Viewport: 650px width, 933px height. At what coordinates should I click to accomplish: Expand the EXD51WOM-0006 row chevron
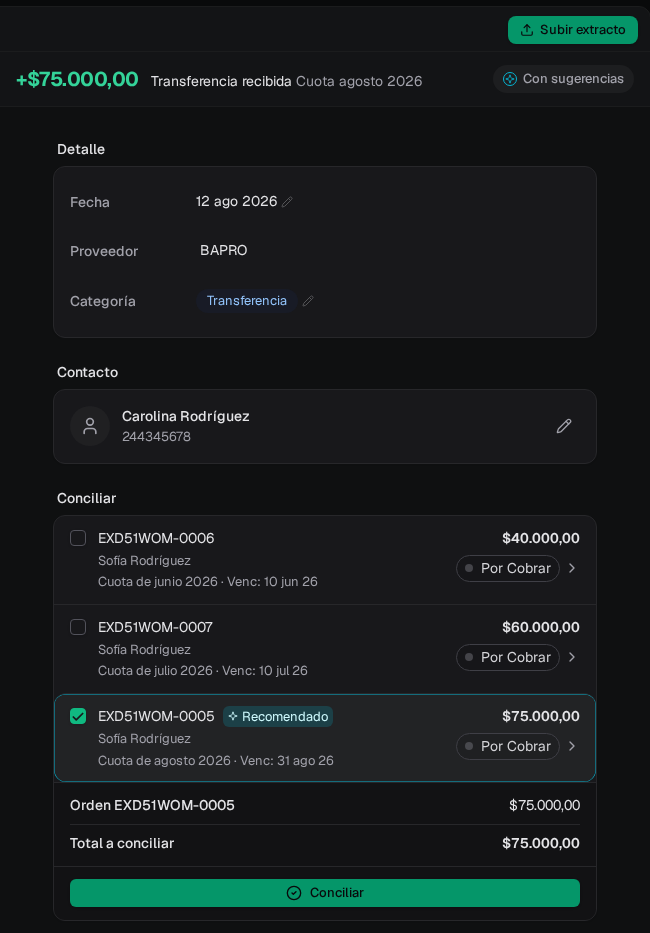pos(572,568)
